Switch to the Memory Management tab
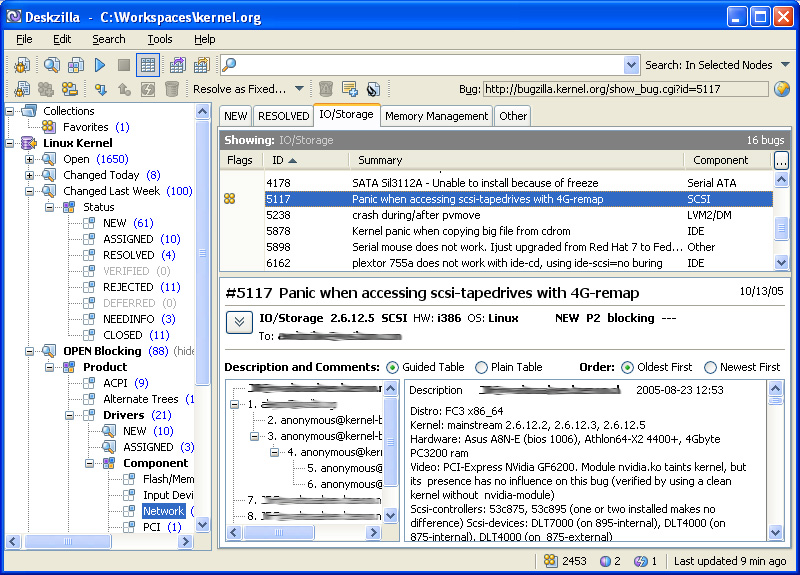Image resolution: width=800 pixels, height=575 pixels. tap(436, 116)
